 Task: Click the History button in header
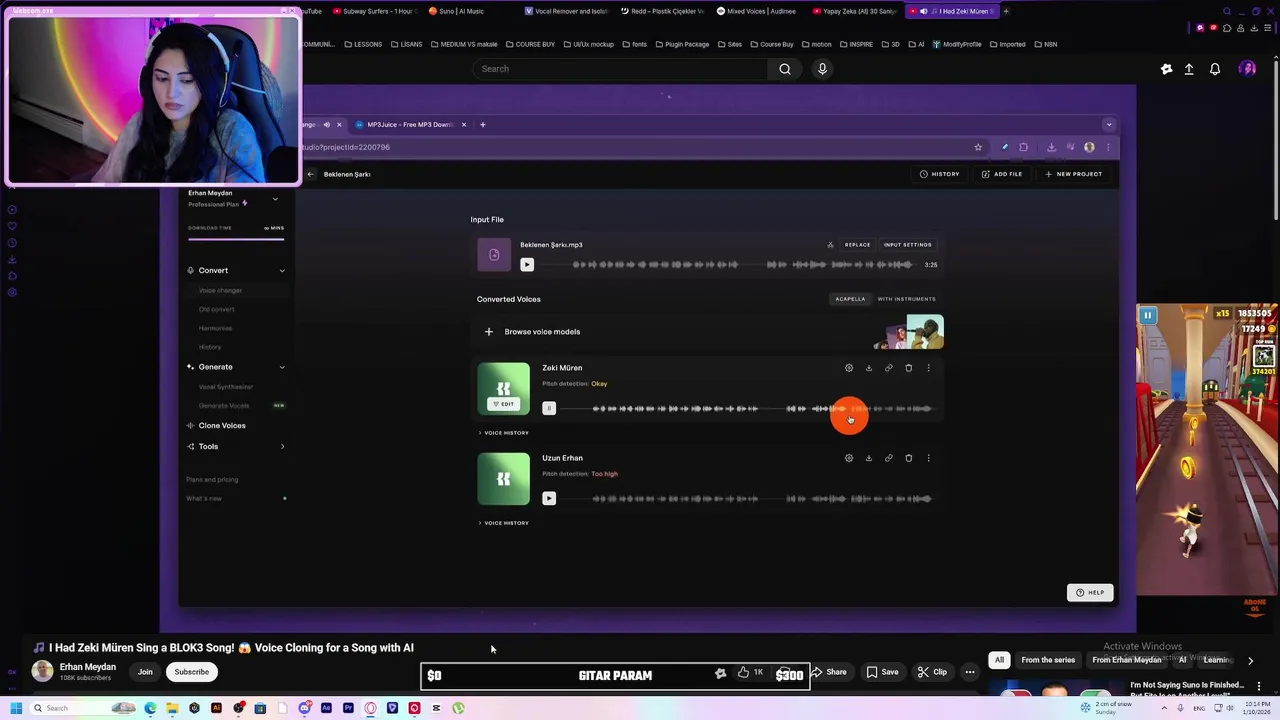939,174
